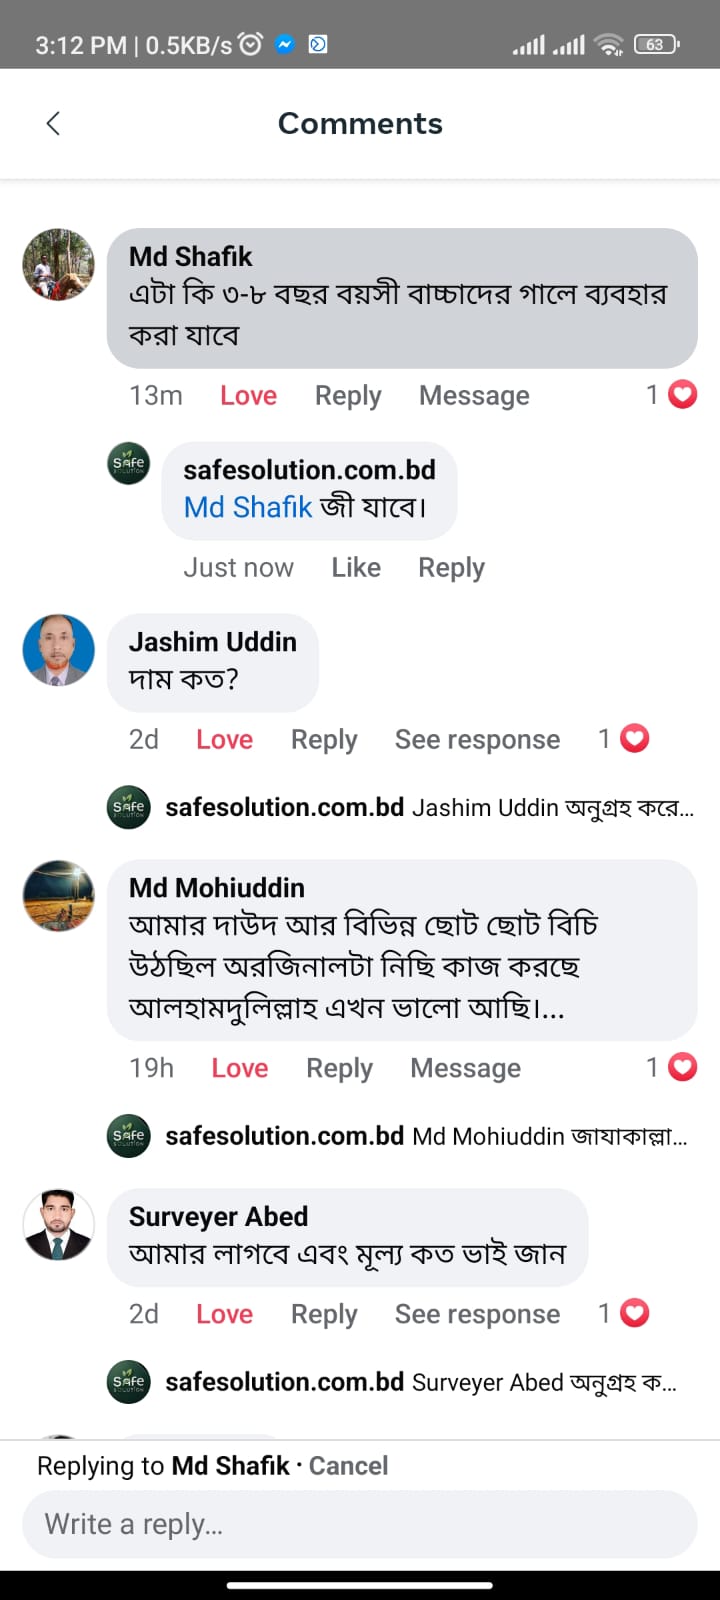Cancel replying to Md Shafik

(x=348, y=1466)
